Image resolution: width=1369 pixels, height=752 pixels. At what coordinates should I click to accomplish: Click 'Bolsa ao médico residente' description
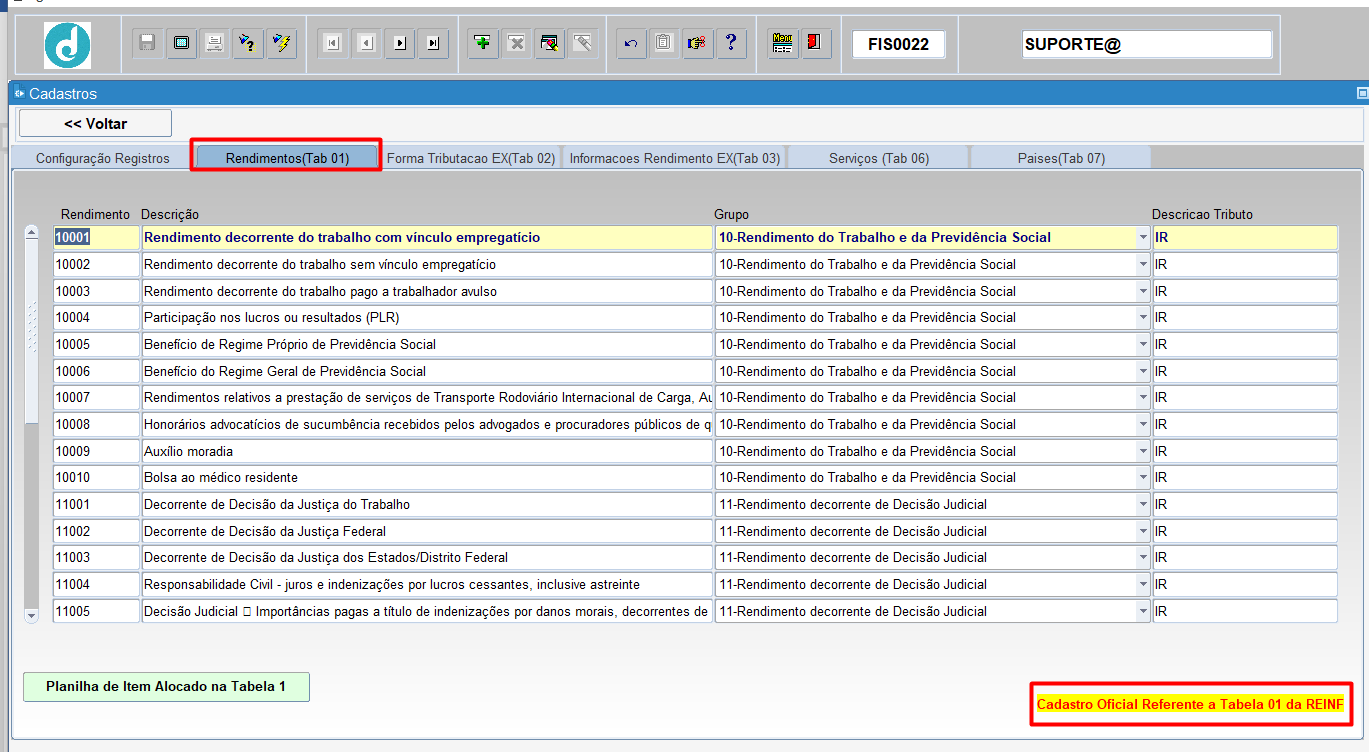point(427,478)
